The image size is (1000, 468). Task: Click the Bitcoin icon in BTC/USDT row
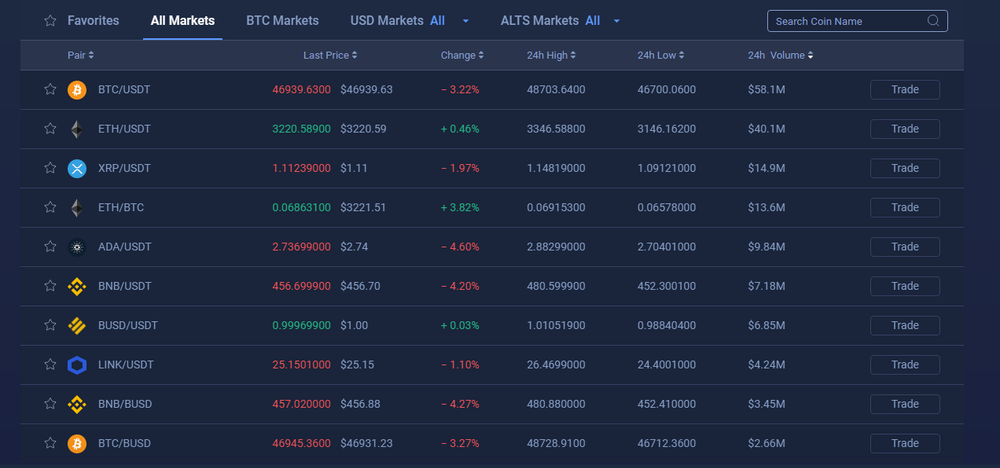point(77,90)
